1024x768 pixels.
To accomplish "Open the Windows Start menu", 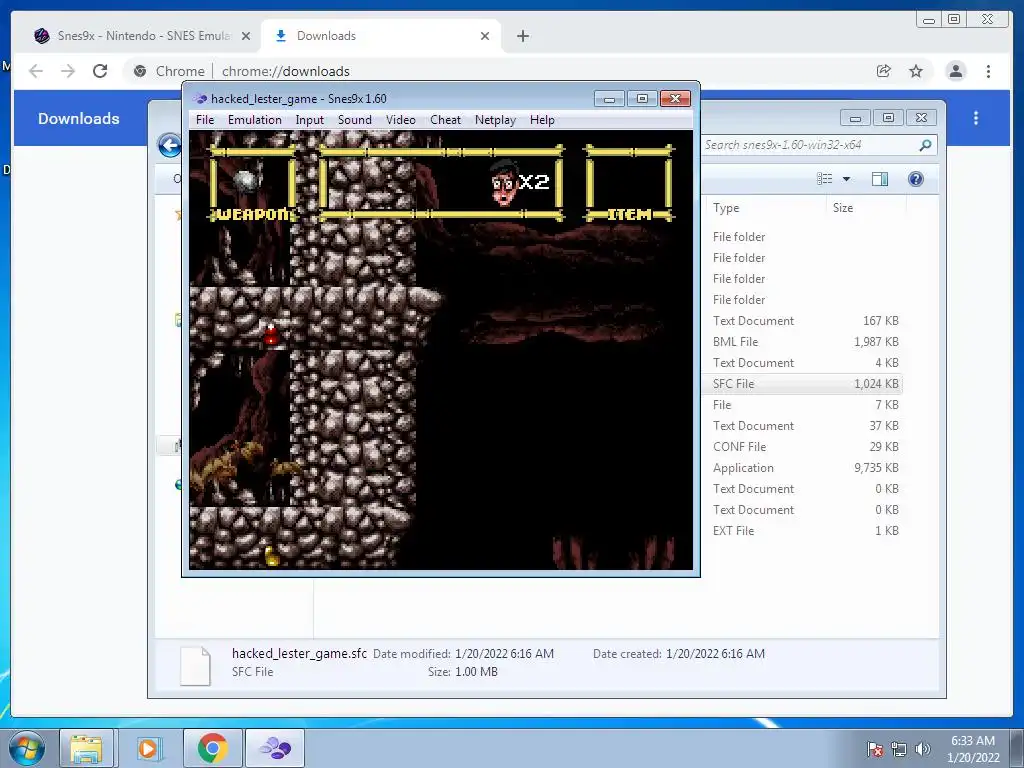I will point(27,748).
